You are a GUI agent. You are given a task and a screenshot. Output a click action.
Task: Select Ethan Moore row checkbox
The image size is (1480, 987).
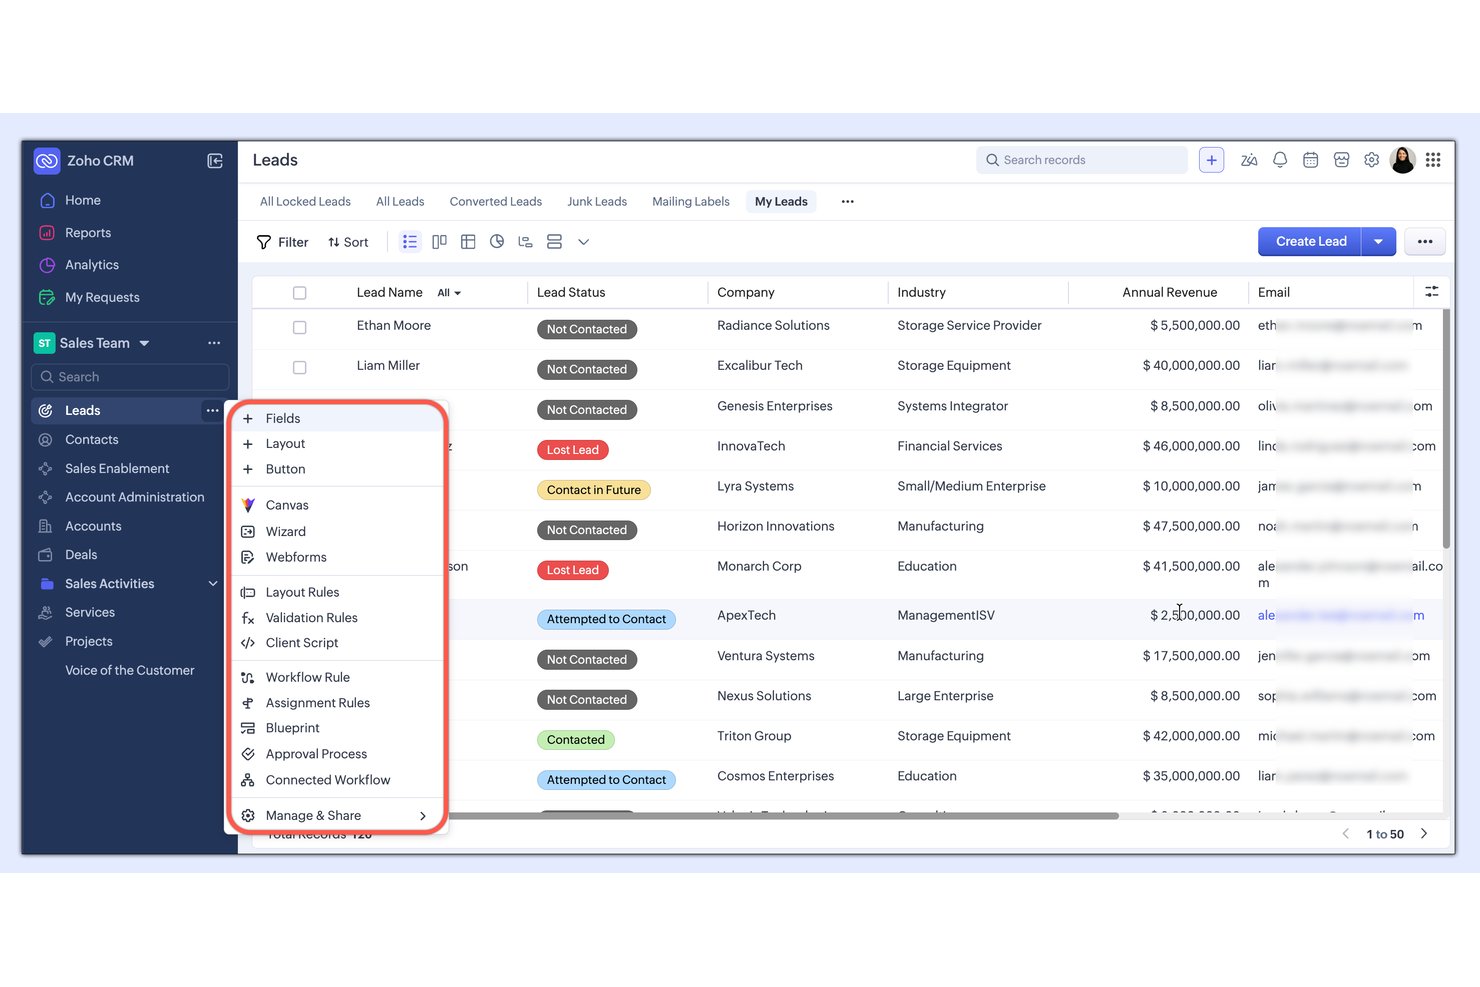(299, 328)
